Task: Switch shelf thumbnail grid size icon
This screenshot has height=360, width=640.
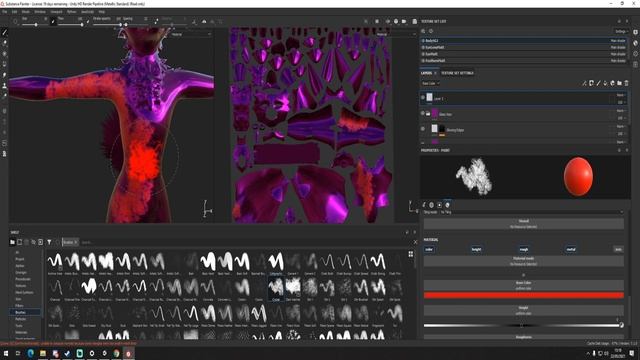Action: (x=411, y=254)
